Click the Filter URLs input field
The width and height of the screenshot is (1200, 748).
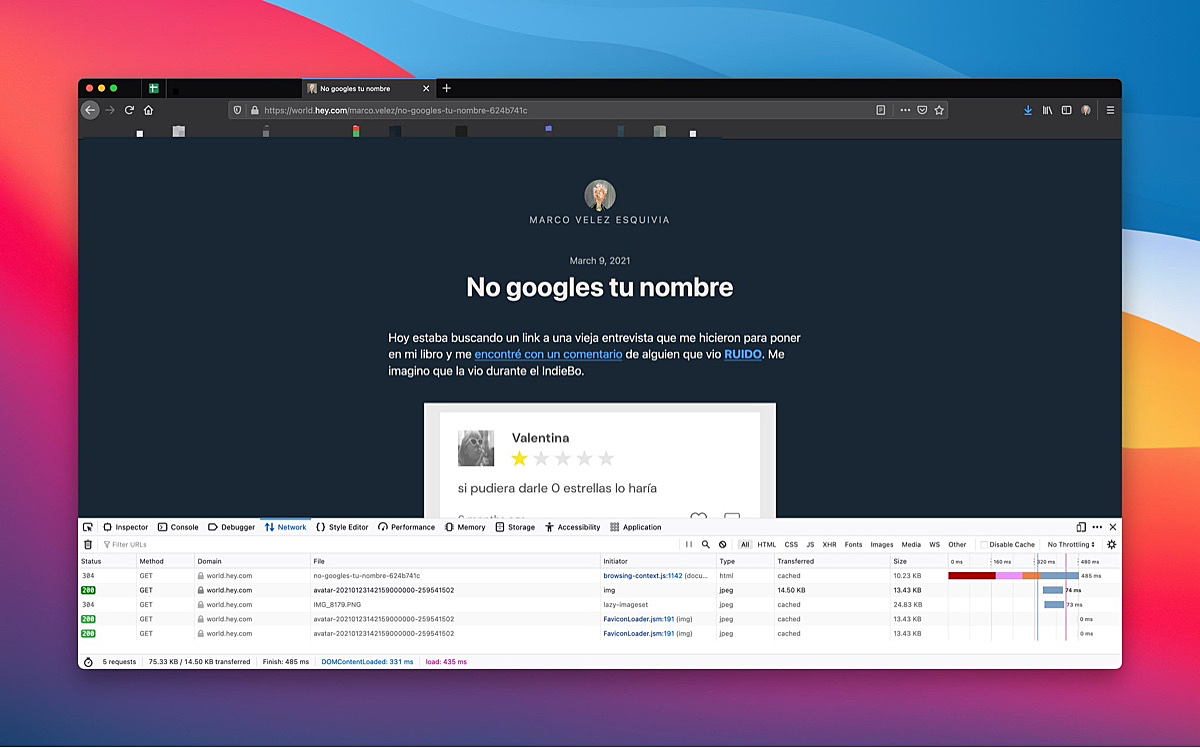(390, 544)
